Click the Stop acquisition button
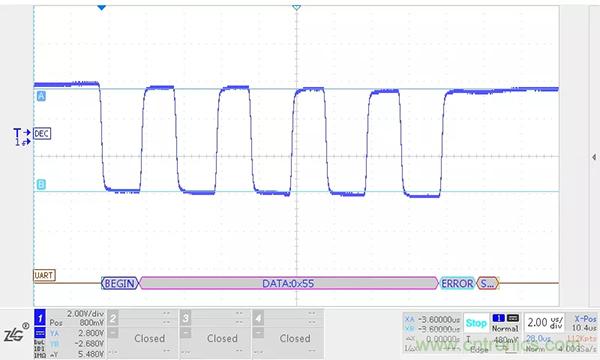This screenshot has width=600, height=360. 476,323
